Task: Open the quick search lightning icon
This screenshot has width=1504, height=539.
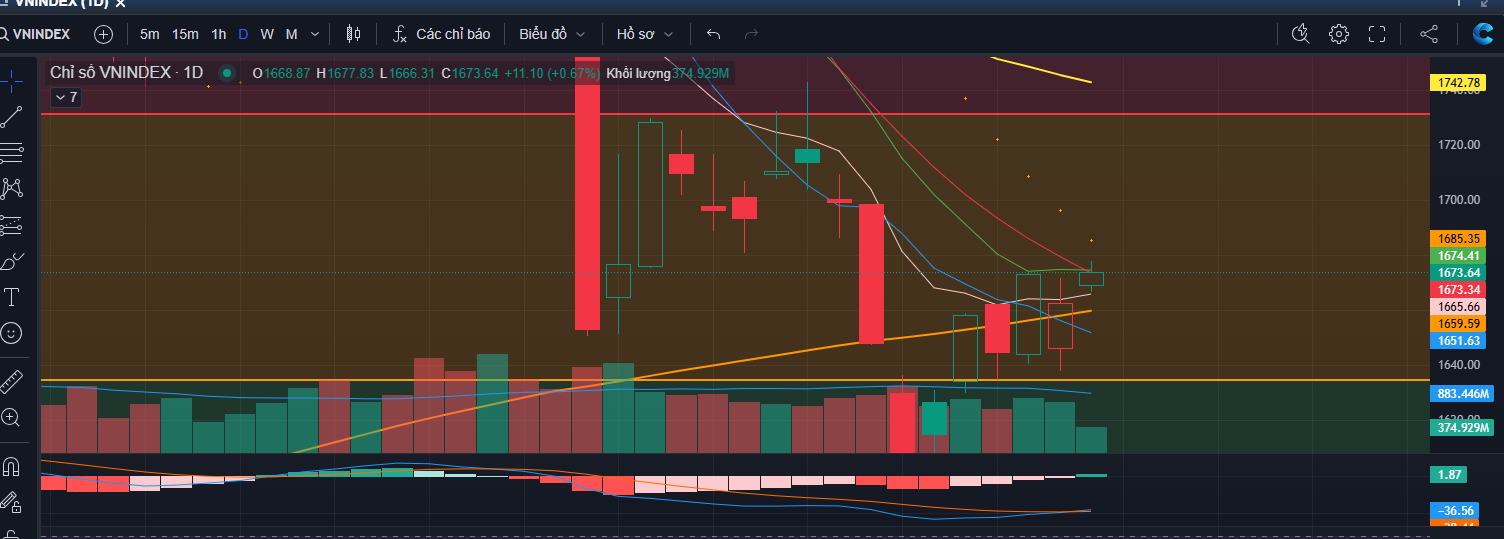Action: (1301, 34)
